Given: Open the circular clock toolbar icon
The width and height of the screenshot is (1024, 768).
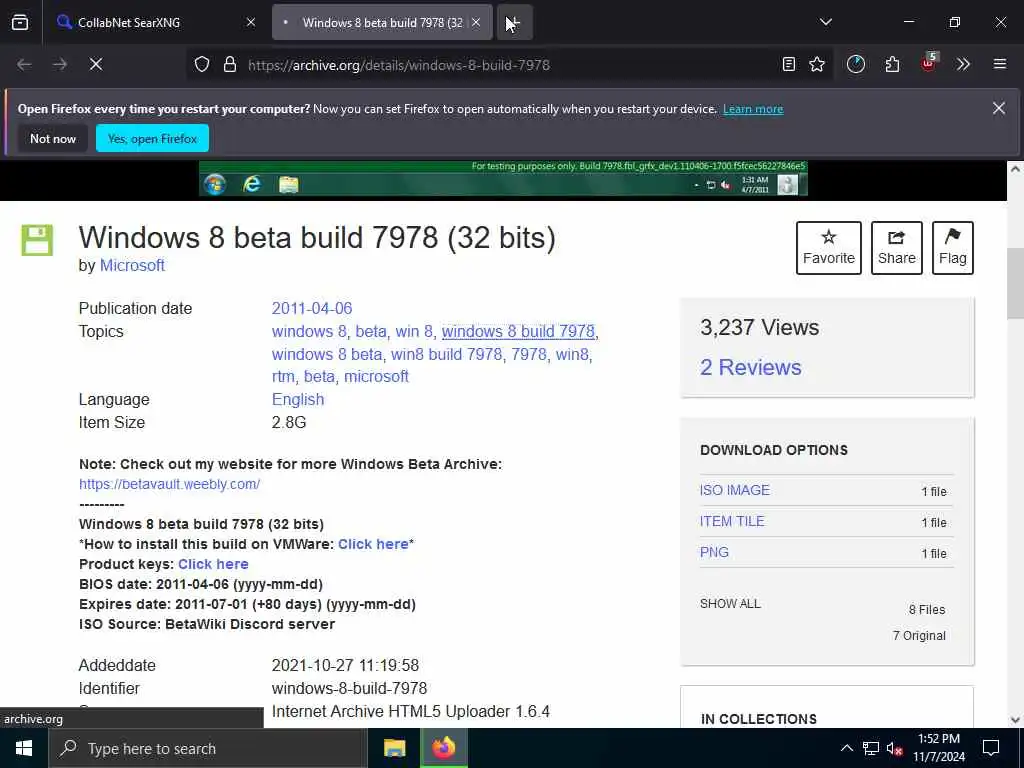Looking at the screenshot, I should [x=856, y=64].
